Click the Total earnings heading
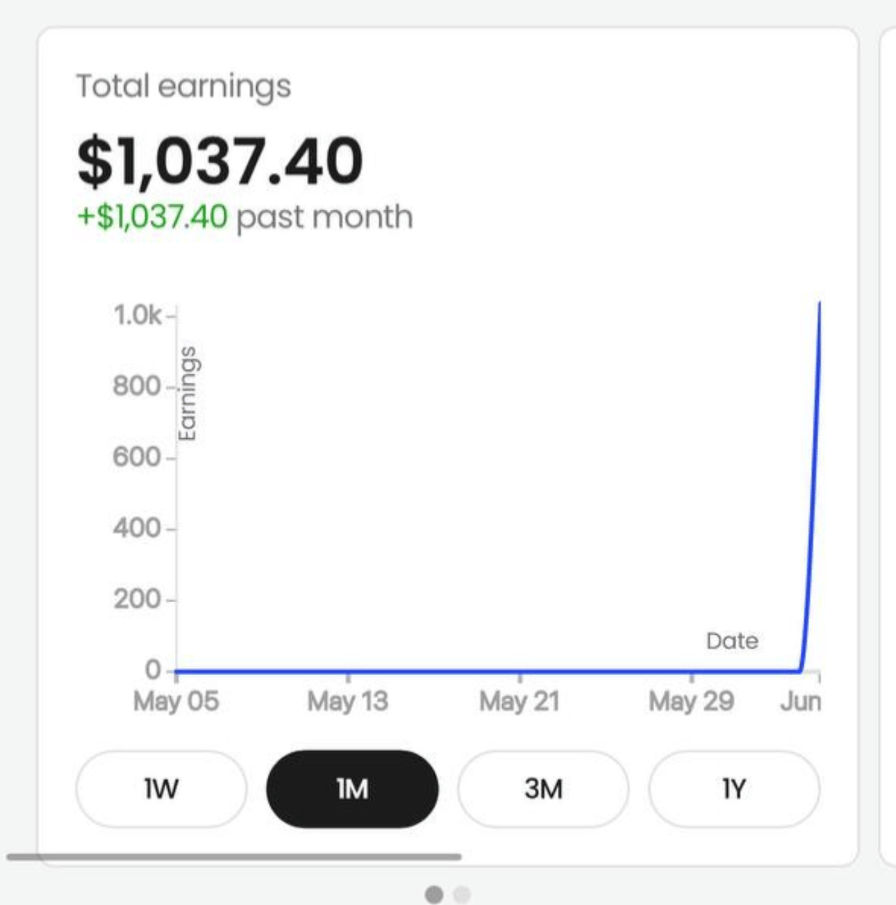896x905 pixels. click(183, 86)
